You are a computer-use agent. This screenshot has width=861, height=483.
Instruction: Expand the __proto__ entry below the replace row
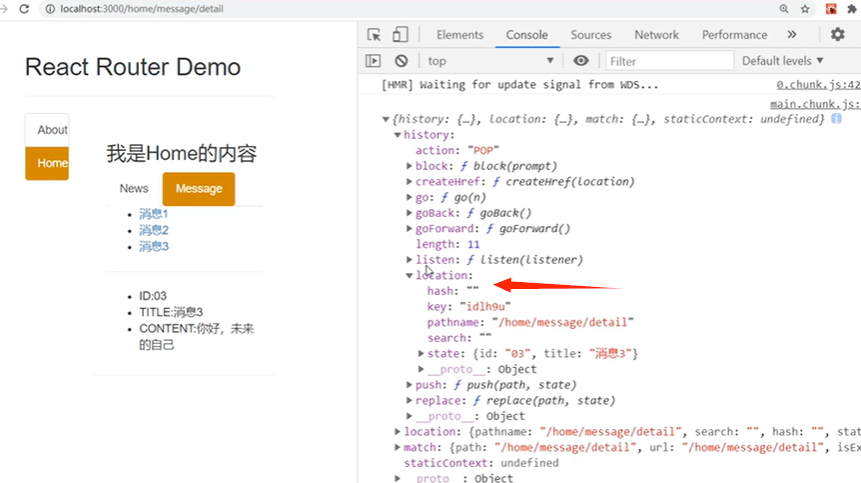409,416
